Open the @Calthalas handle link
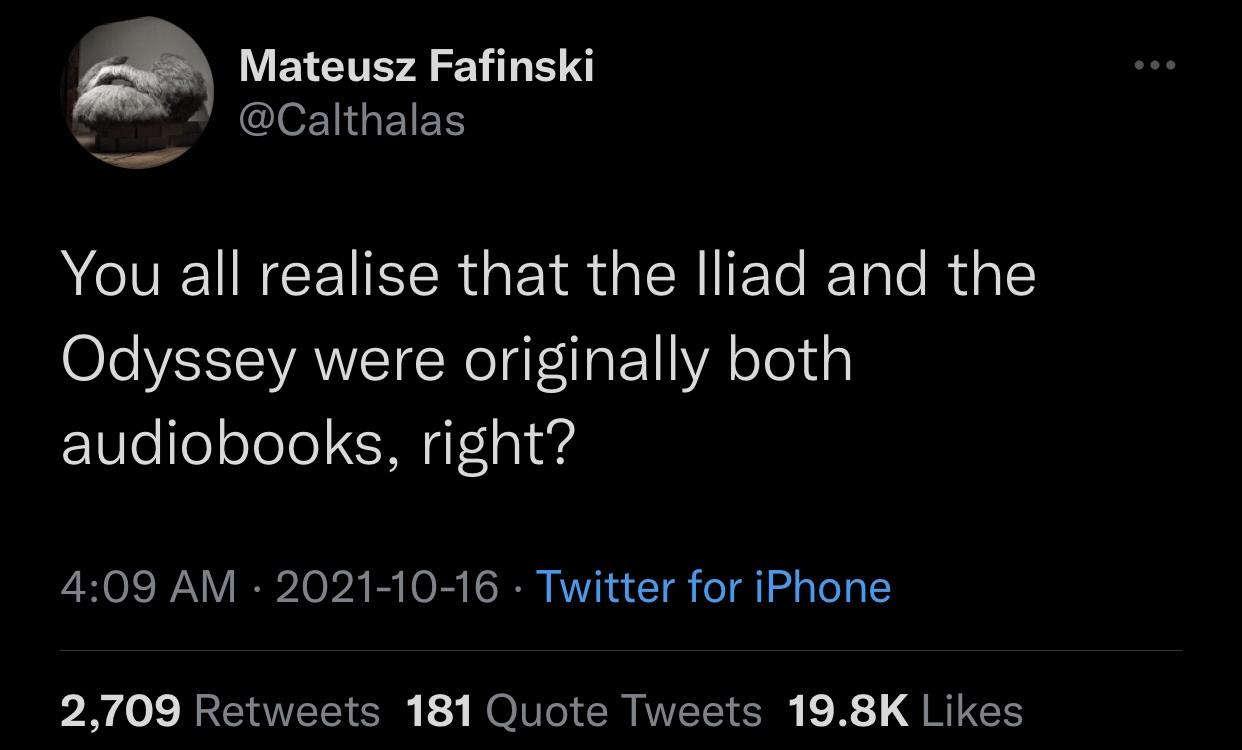This screenshot has width=1242, height=750. (352, 121)
